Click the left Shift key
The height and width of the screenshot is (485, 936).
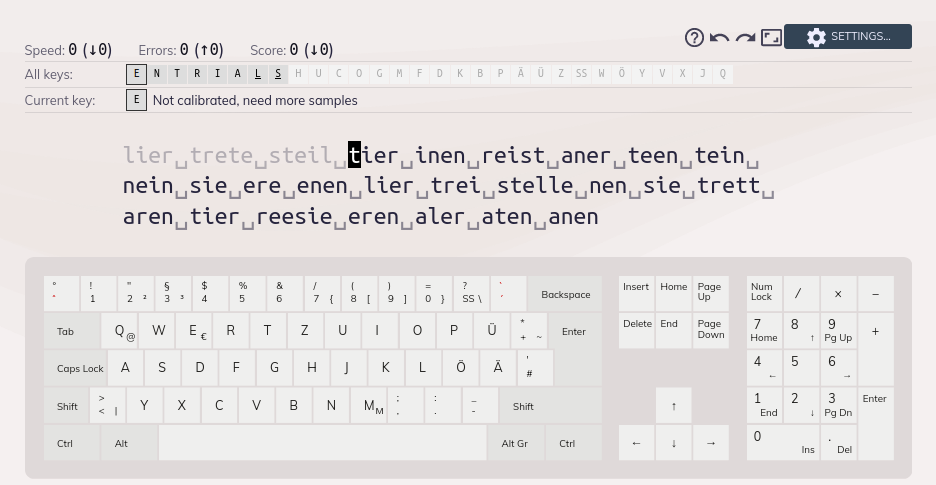(x=66, y=406)
